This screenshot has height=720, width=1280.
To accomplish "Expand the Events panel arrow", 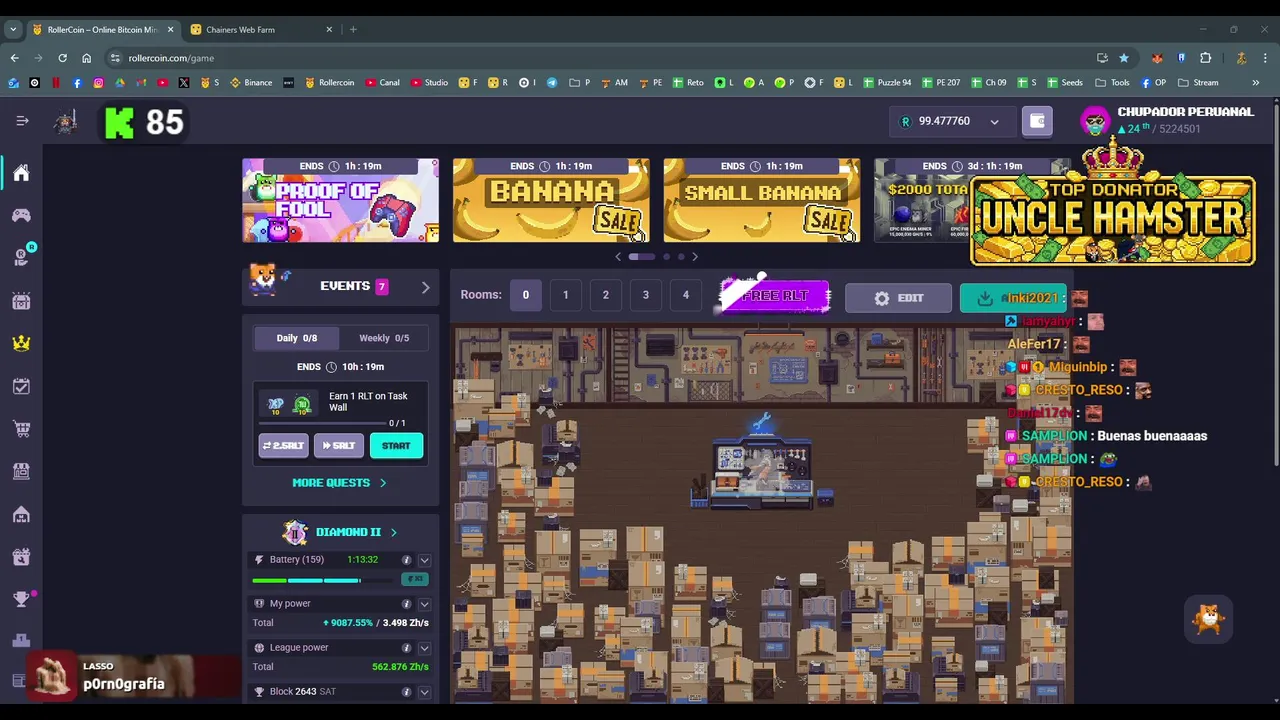I will (x=425, y=287).
